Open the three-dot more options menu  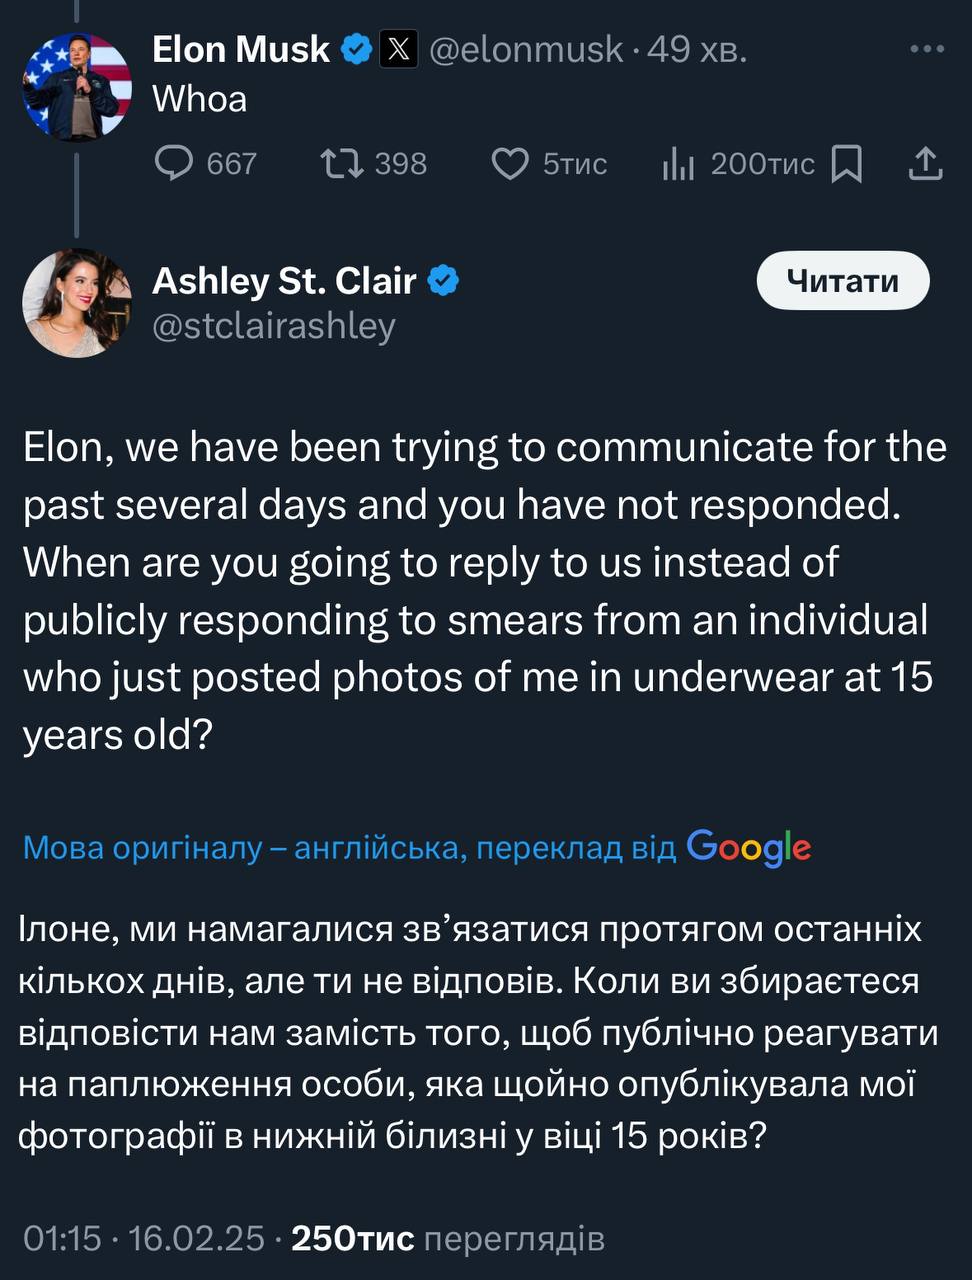coord(927,49)
